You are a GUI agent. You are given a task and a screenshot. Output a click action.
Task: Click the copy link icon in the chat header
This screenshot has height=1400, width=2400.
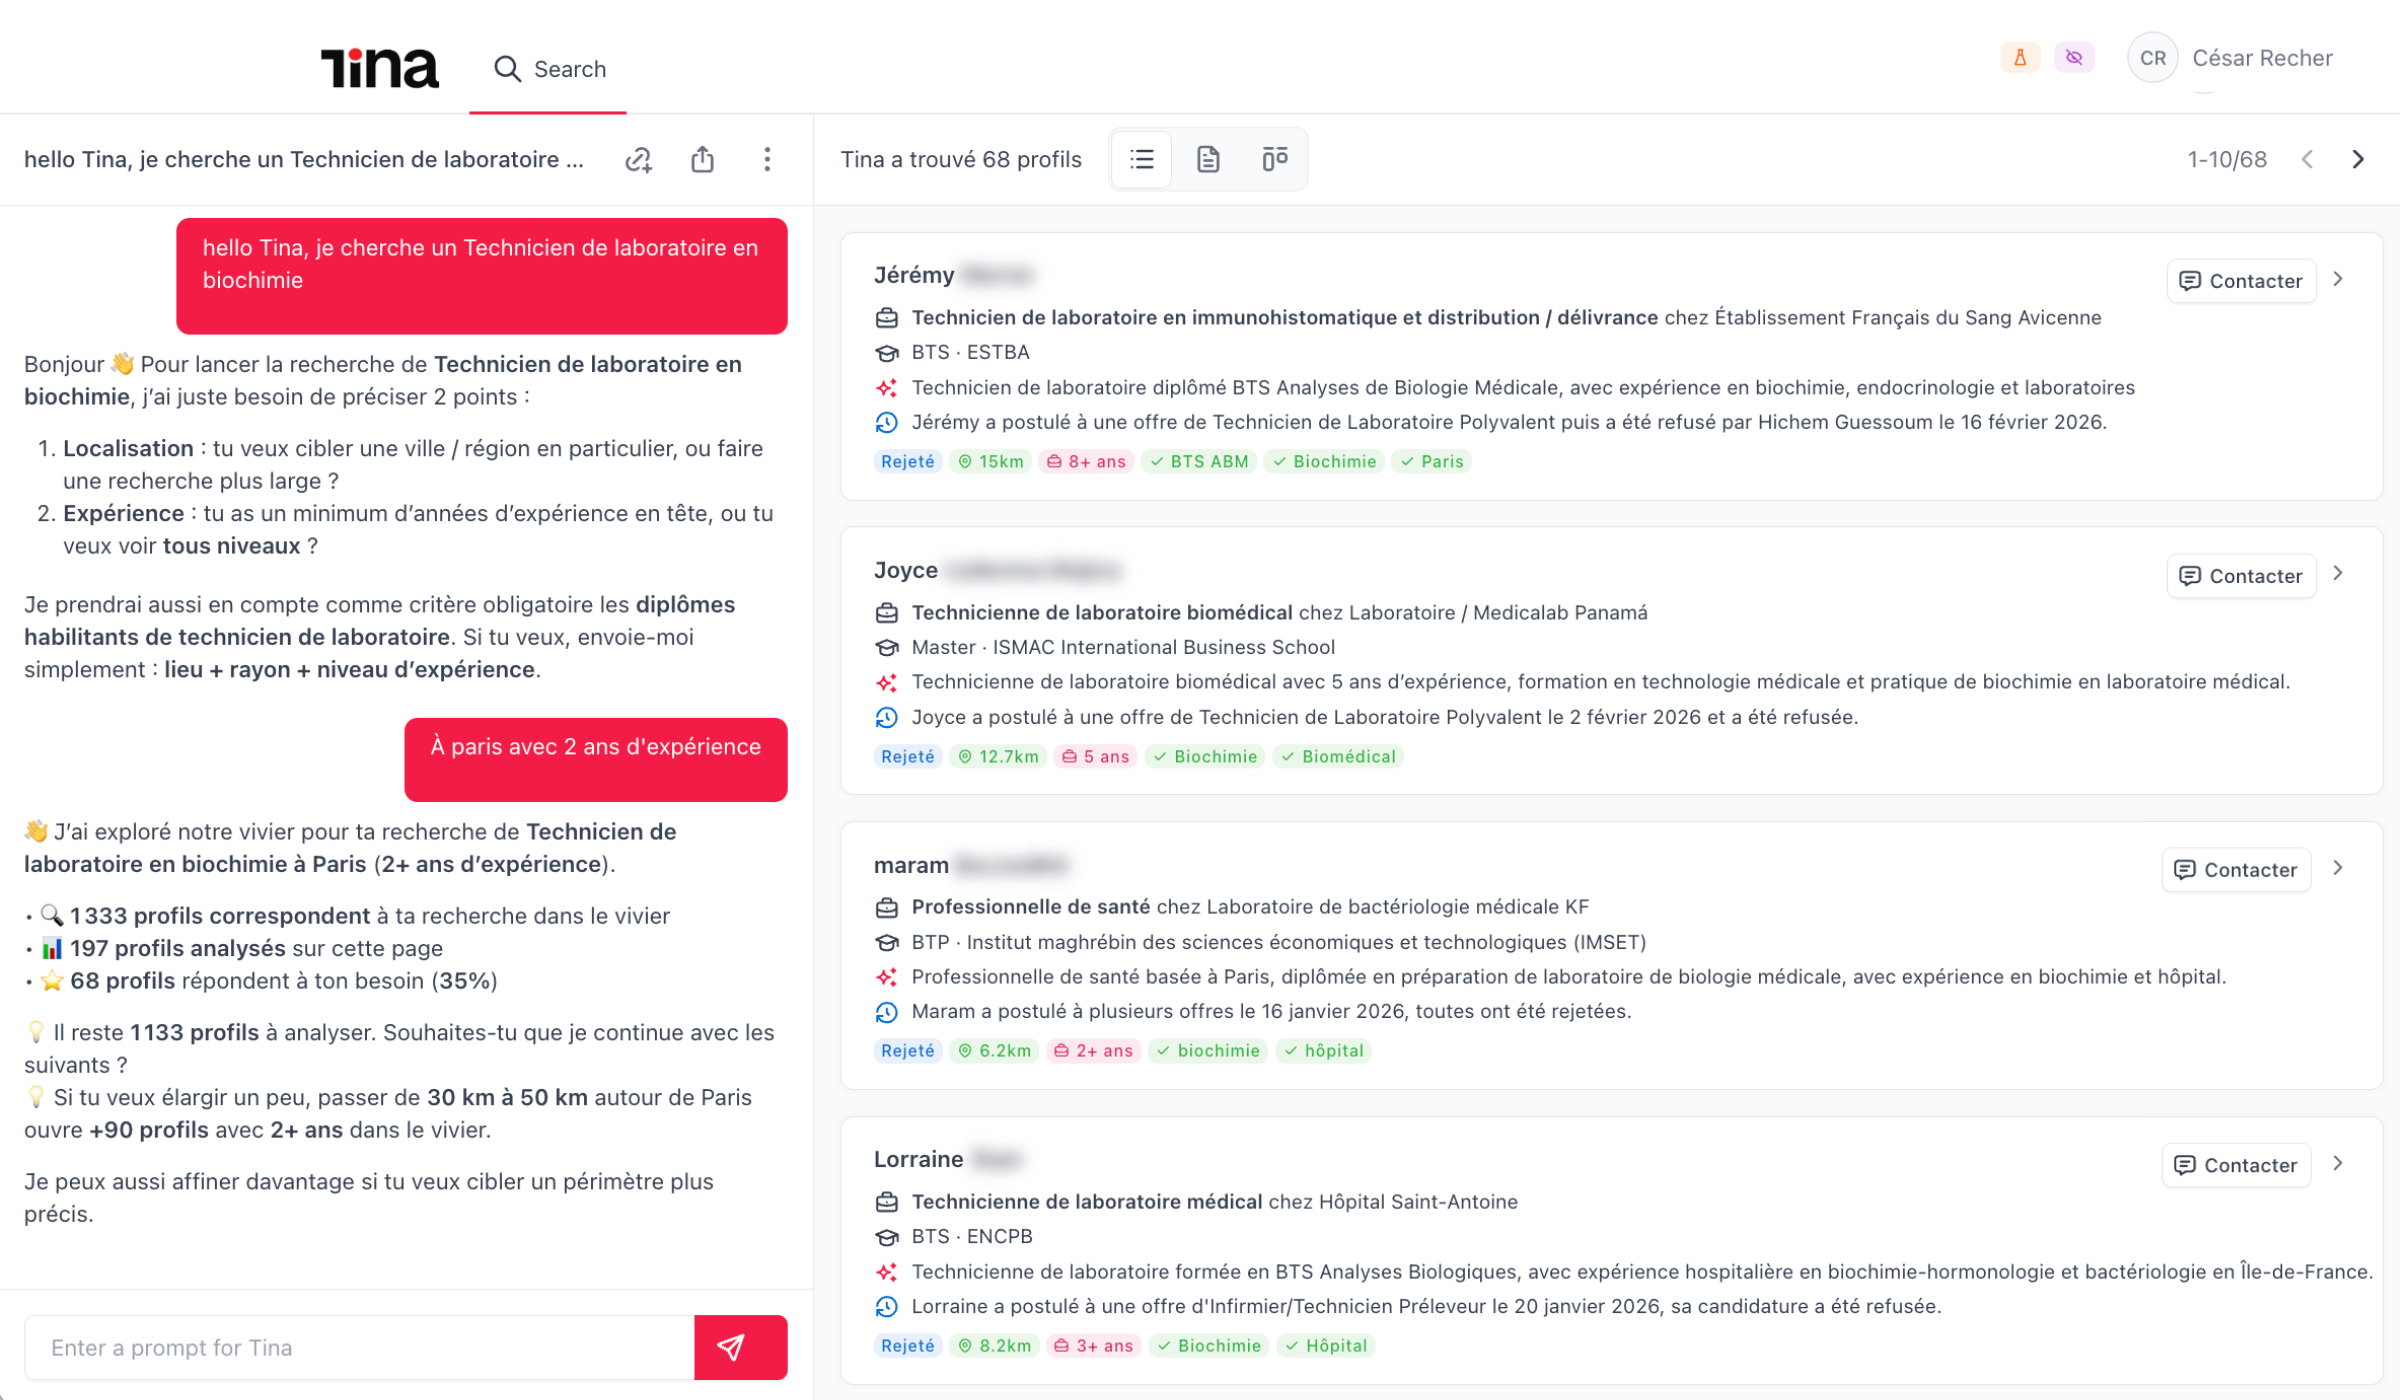point(638,160)
